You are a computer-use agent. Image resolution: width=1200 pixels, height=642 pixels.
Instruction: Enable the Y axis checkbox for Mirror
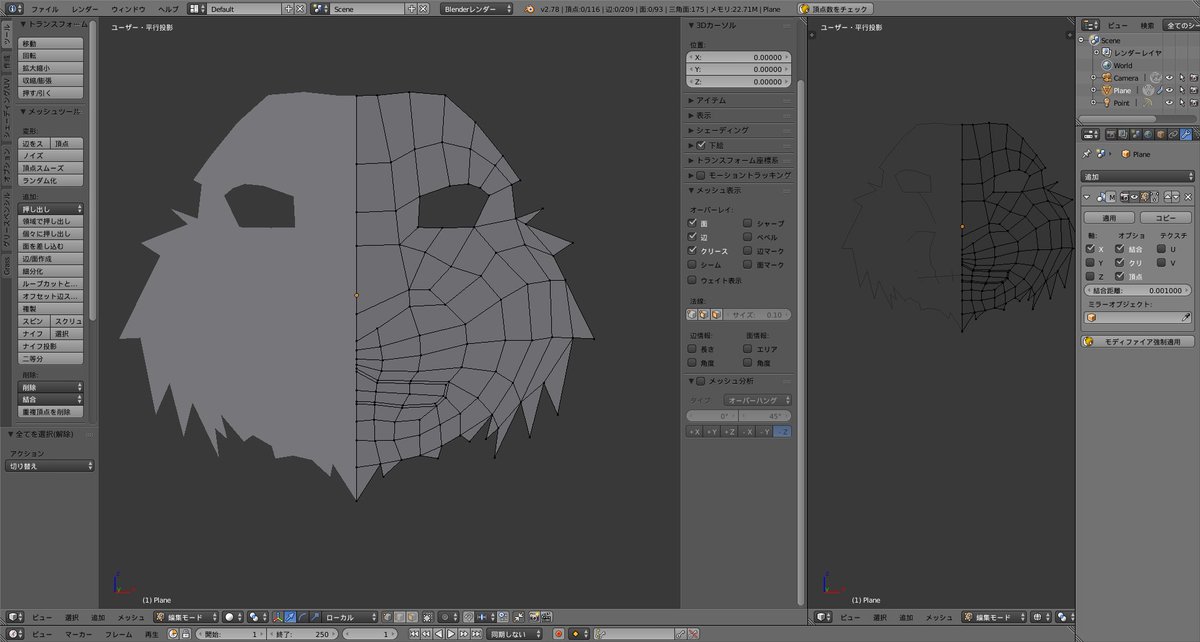1090,263
